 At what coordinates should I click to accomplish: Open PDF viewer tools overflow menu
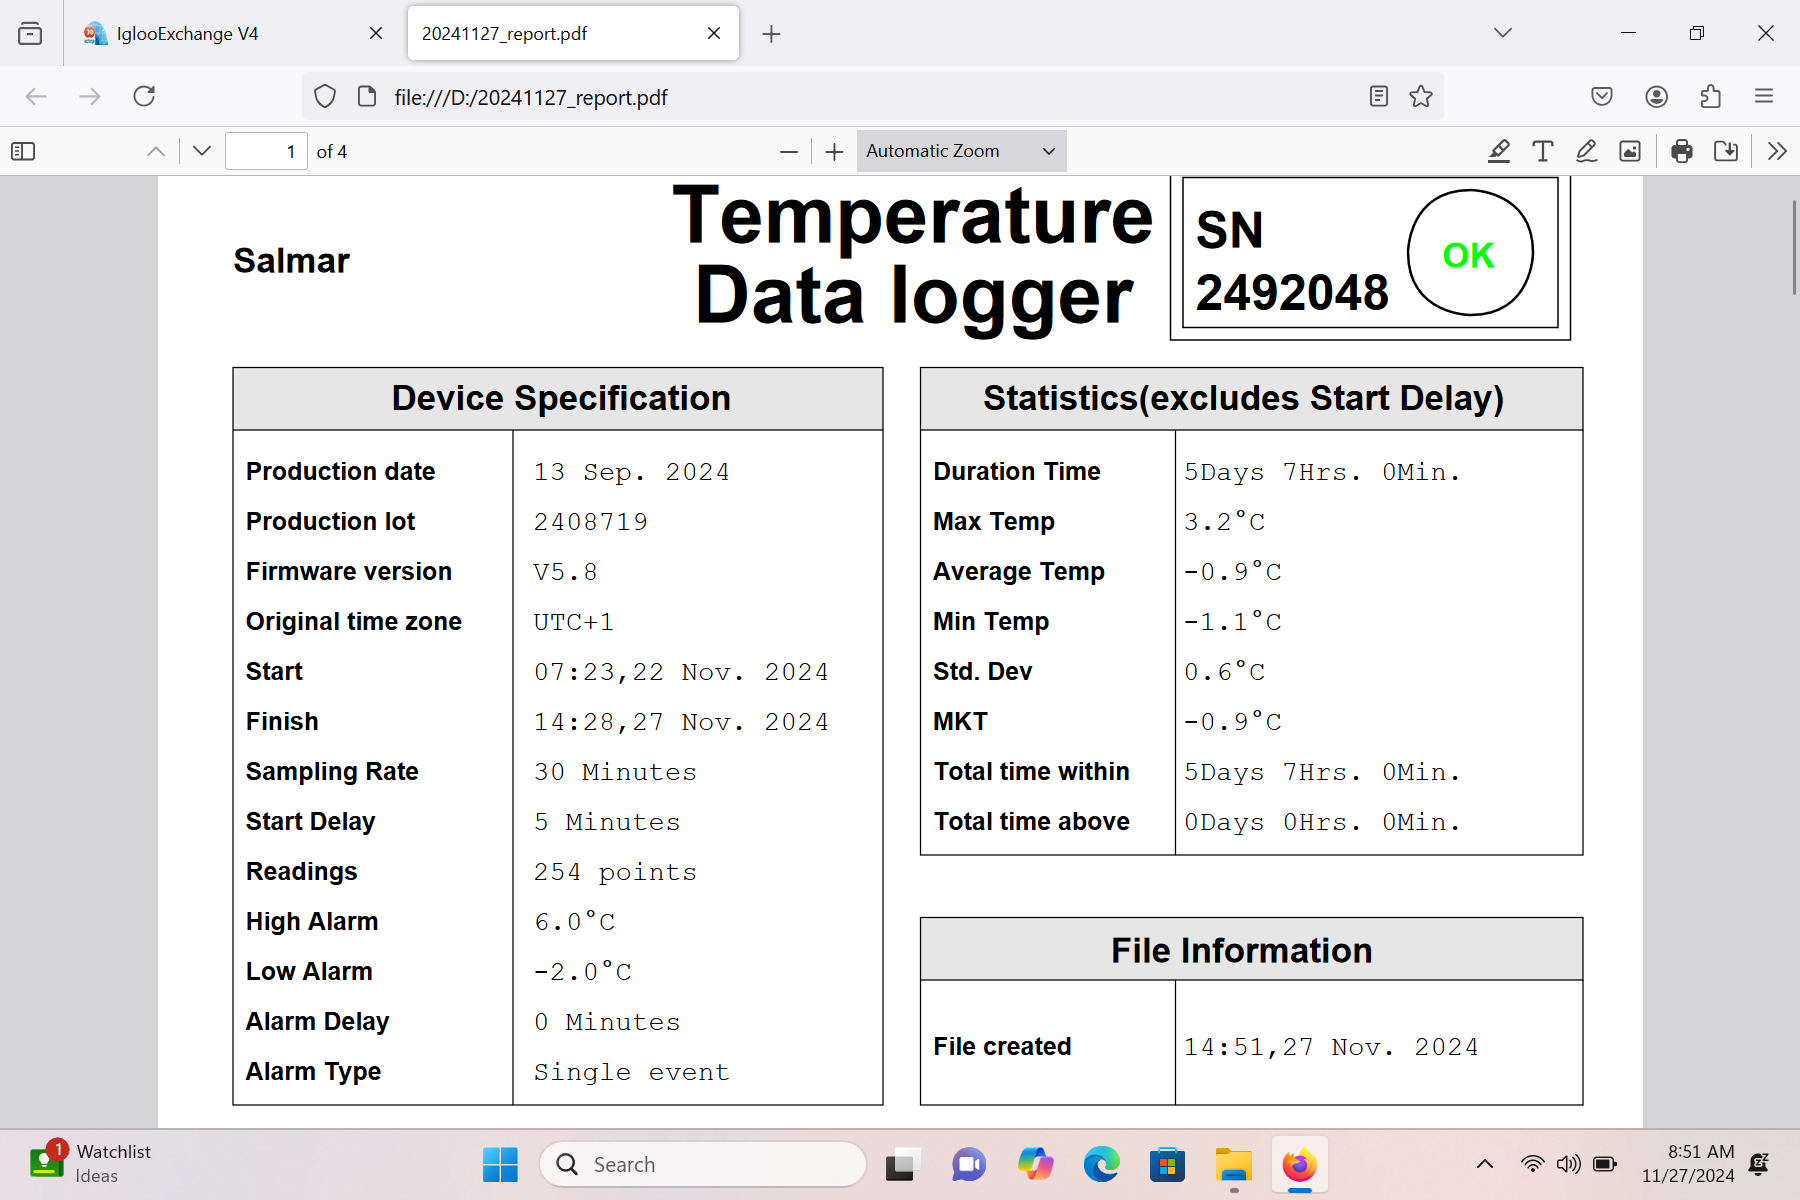click(x=1777, y=151)
